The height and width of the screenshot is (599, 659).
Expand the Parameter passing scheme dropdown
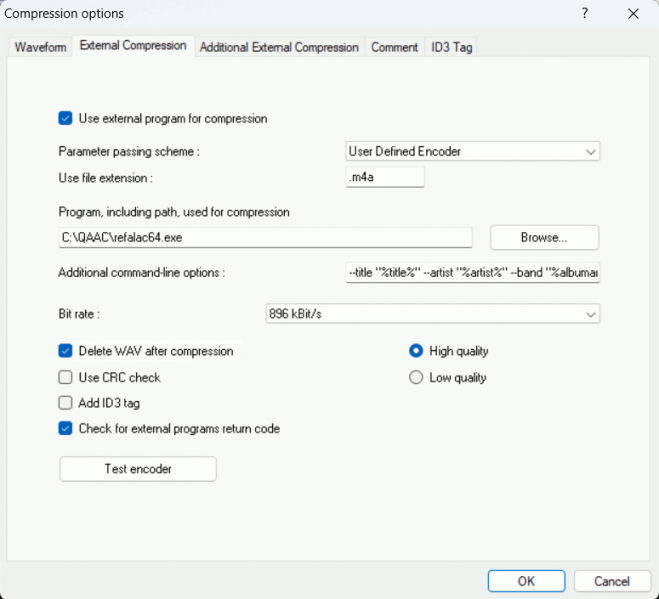pos(471,151)
